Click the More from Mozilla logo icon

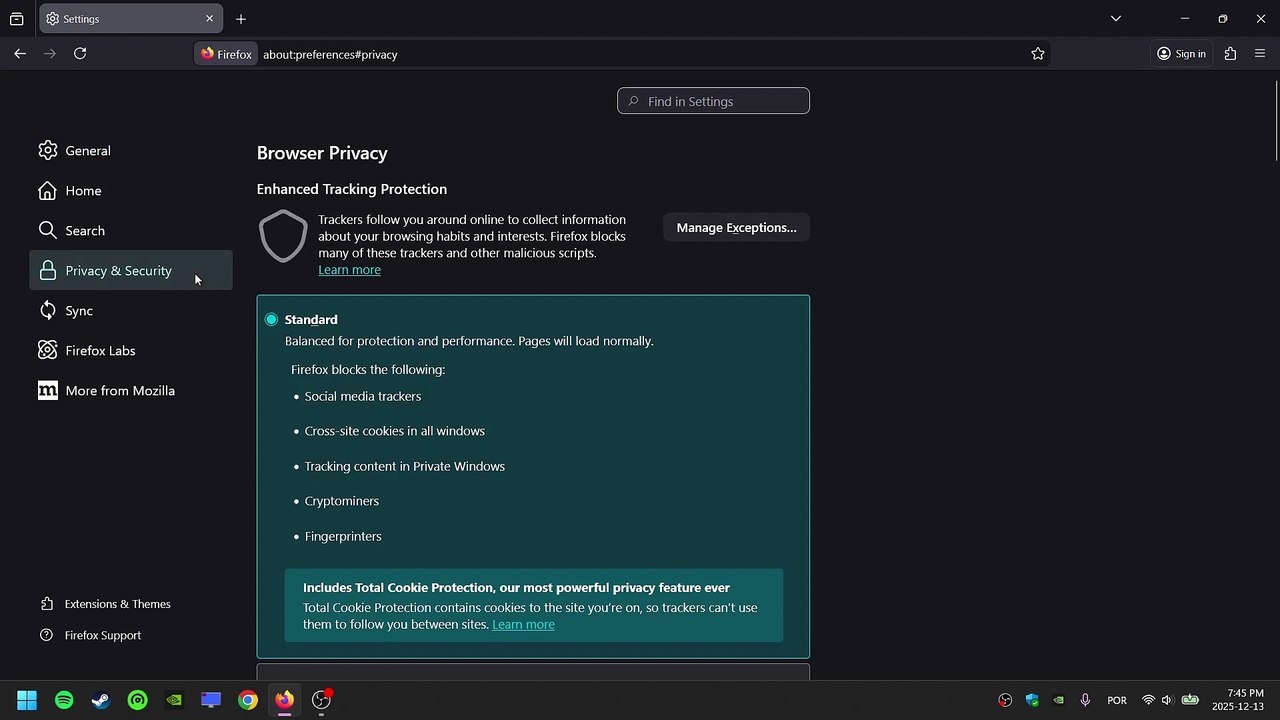48,391
